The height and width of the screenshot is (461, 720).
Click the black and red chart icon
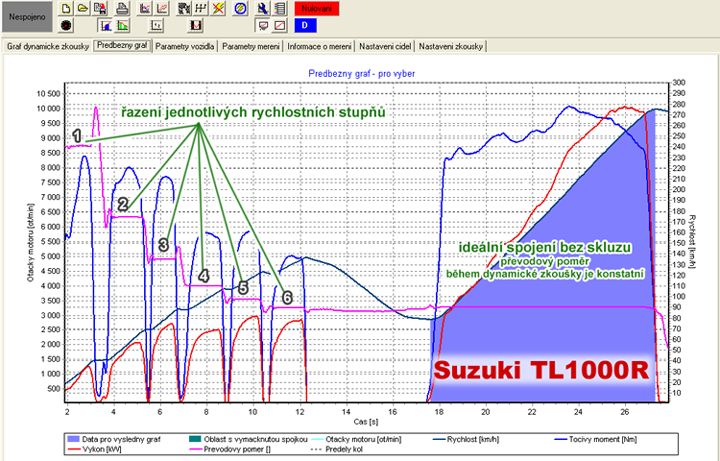195,25
